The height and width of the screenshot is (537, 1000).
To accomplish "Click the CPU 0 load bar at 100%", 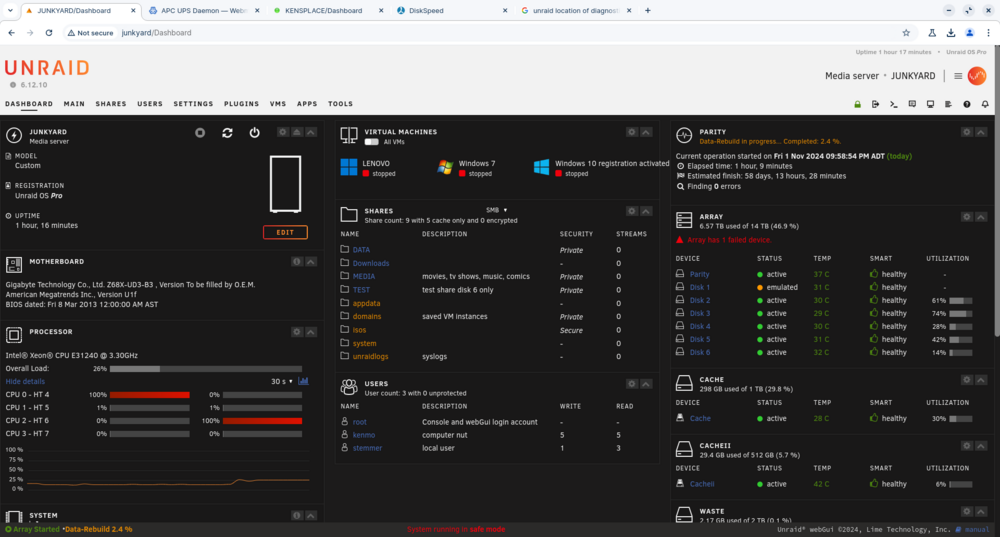I will pyautogui.click(x=149, y=395).
